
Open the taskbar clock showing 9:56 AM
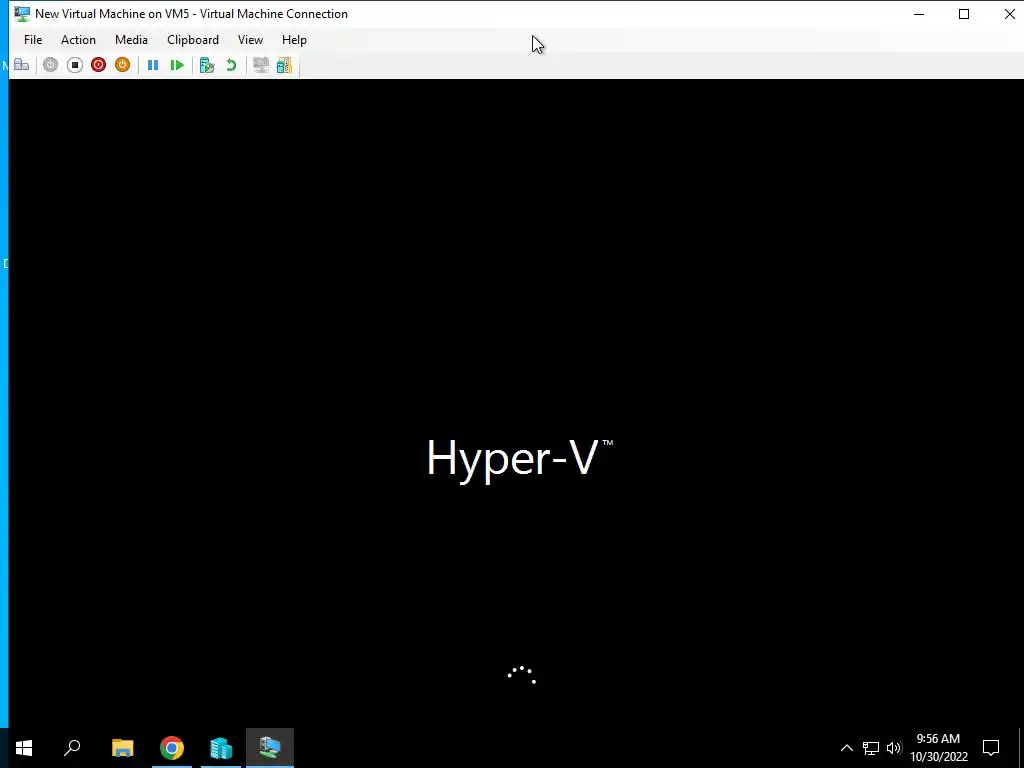tap(938, 748)
